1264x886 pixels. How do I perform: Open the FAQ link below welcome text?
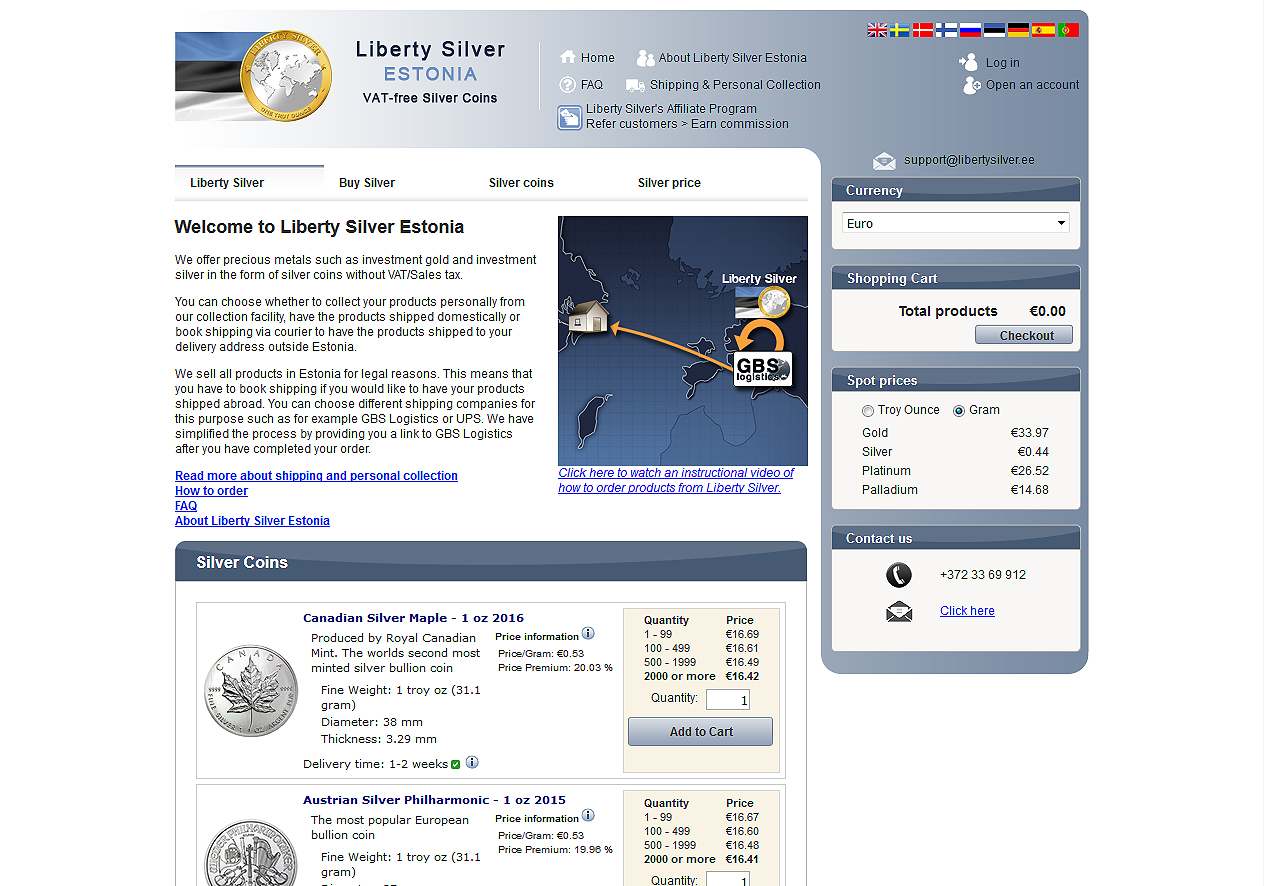(186, 506)
